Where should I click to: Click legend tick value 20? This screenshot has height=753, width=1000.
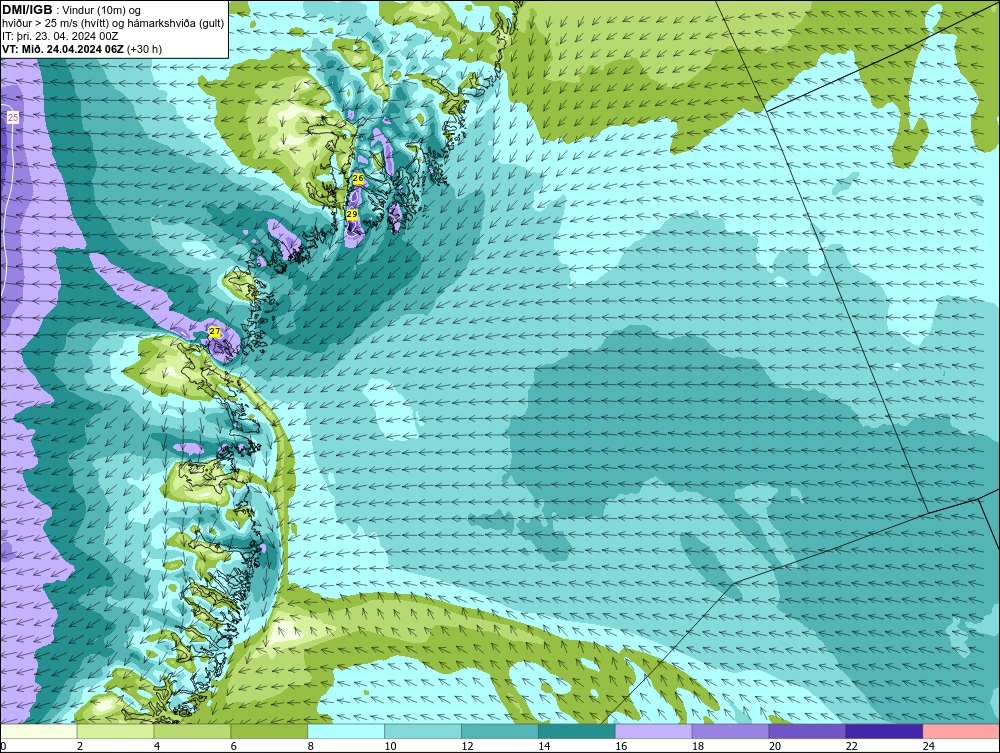[774, 746]
